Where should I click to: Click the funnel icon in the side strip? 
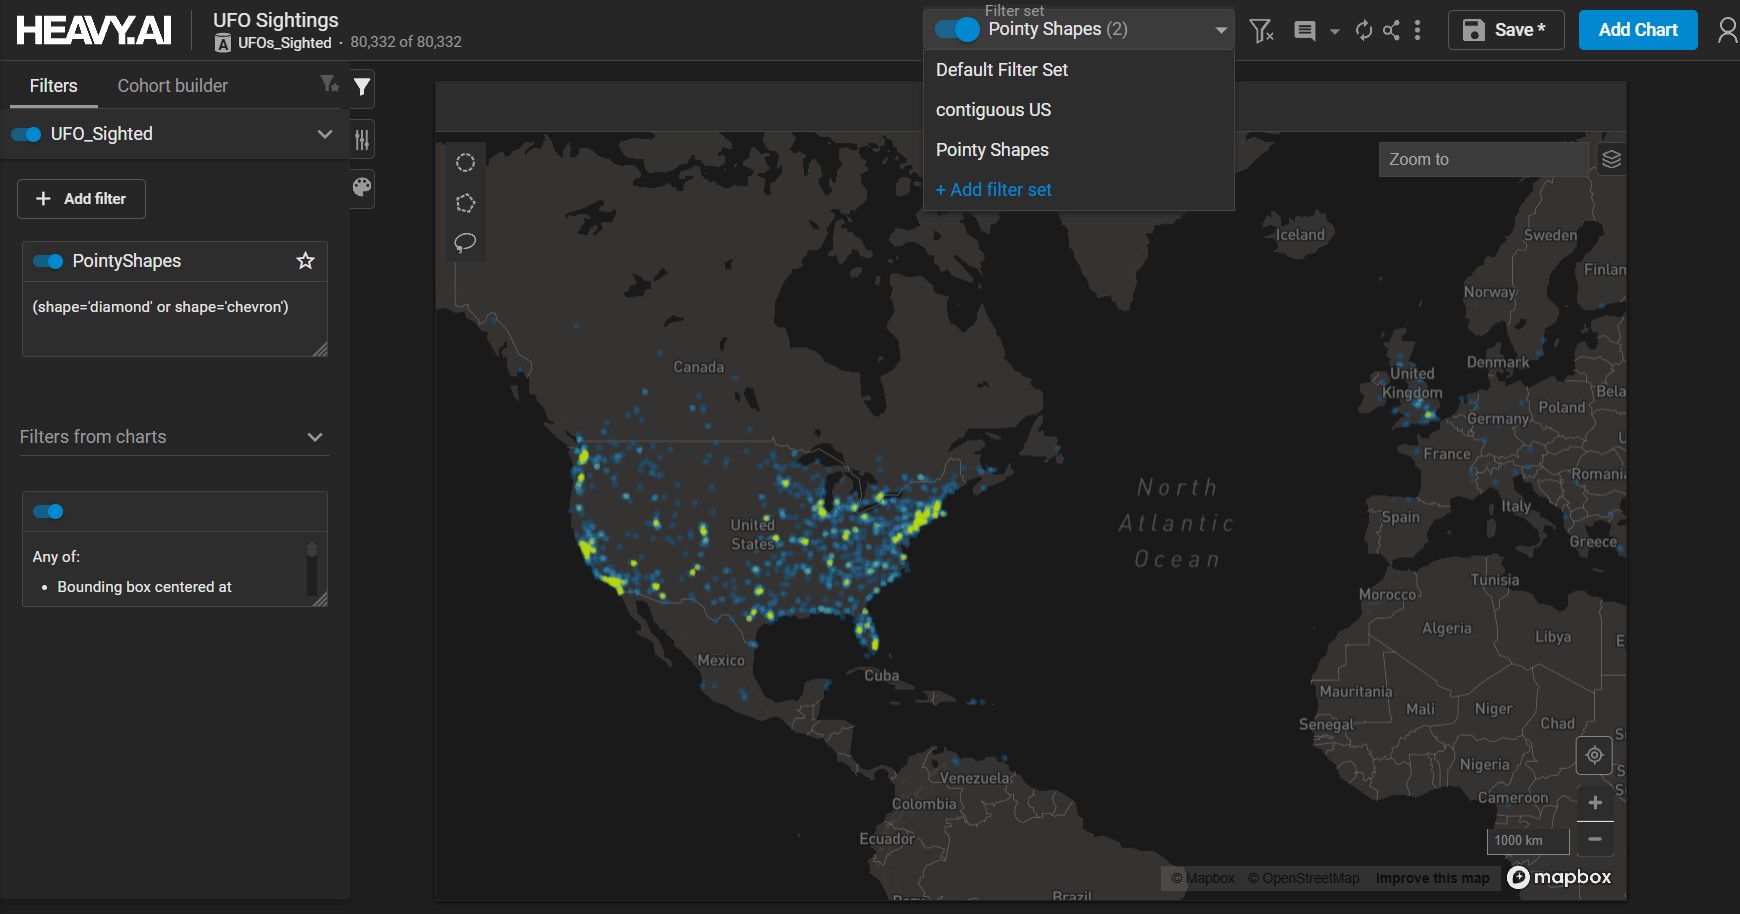[362, 87]
